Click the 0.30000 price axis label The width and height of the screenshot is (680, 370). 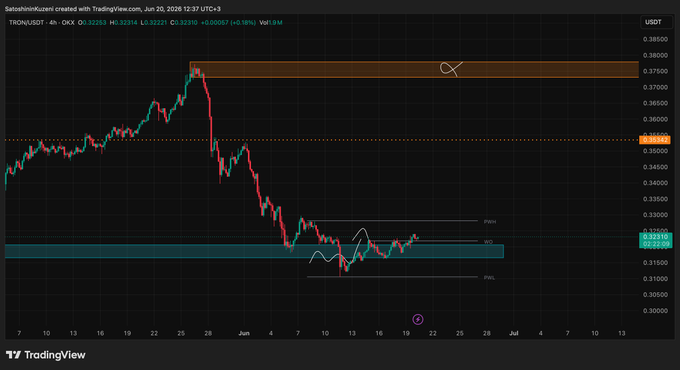coord(655,311)
